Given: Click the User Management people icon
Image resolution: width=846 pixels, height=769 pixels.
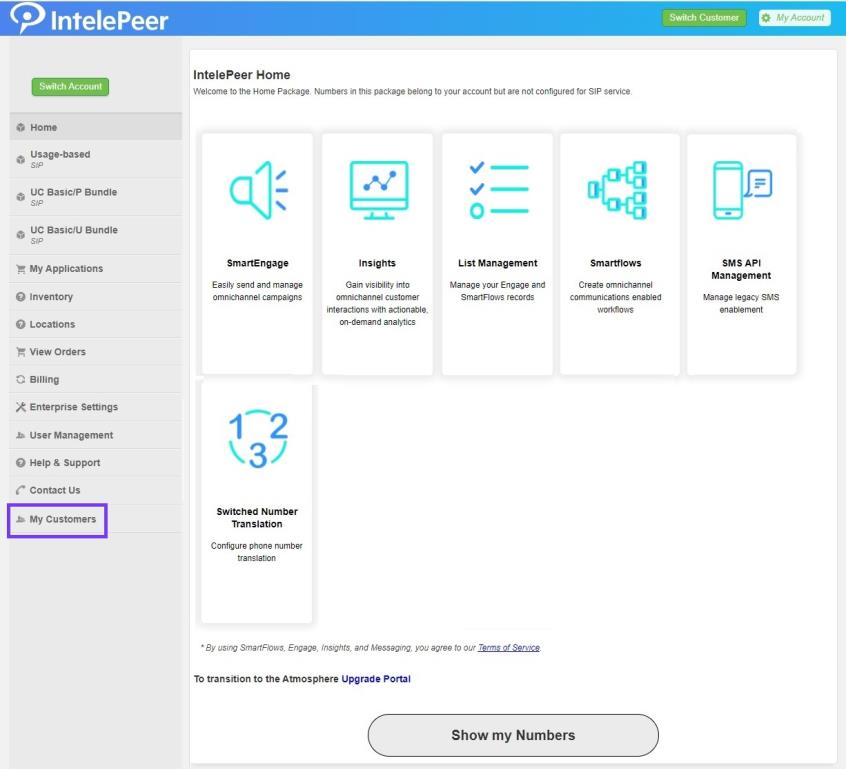Looking at the screenshot, I should click(21, 435).
